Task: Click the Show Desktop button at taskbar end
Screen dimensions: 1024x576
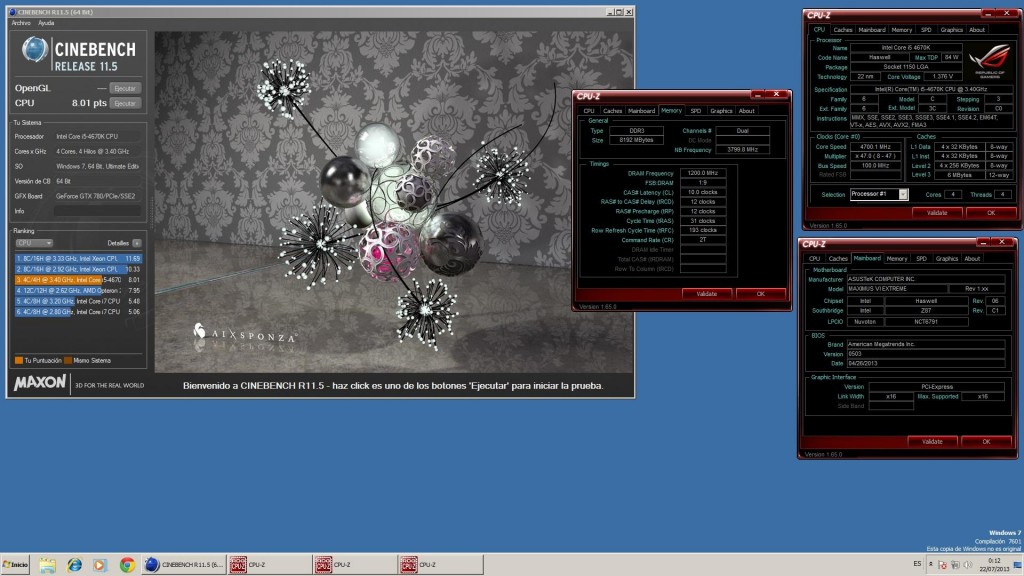Action: (1017, 565)
